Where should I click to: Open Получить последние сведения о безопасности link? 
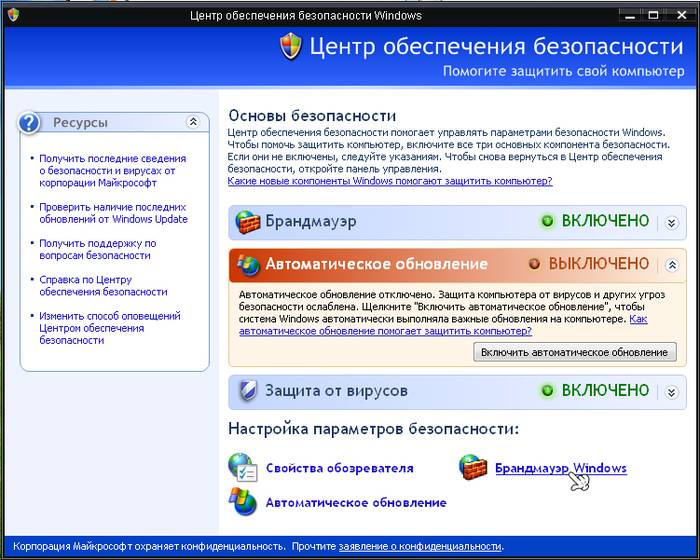[x=112, y=171]
